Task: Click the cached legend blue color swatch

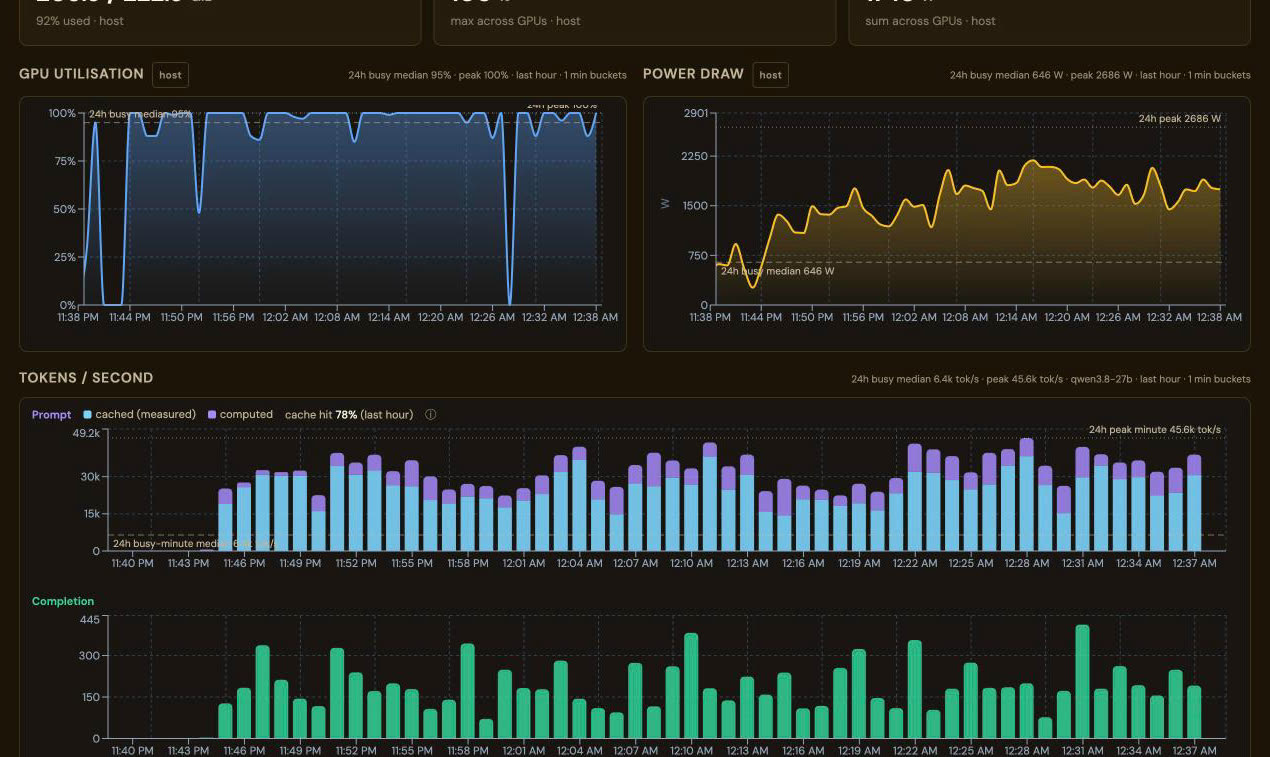Action: click(x=88, y=415)
